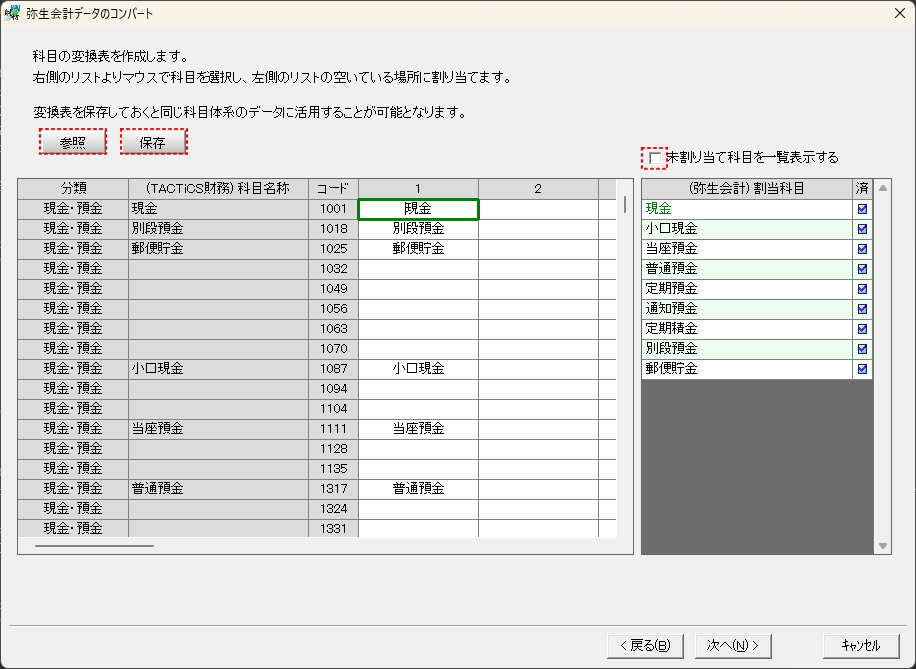Select 定期積金 in 割当科目 list
This screenshot has width=916, height=669.
[747, 329]
